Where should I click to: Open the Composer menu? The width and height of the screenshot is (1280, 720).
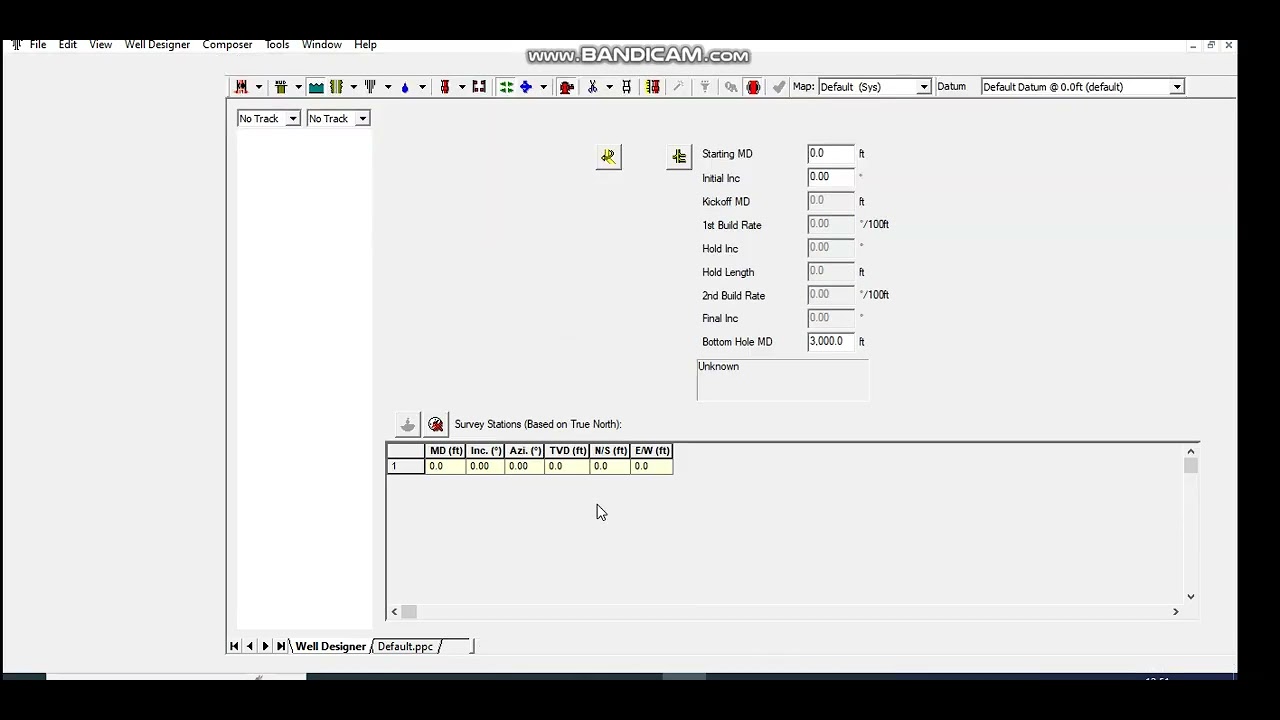(227, 45)
